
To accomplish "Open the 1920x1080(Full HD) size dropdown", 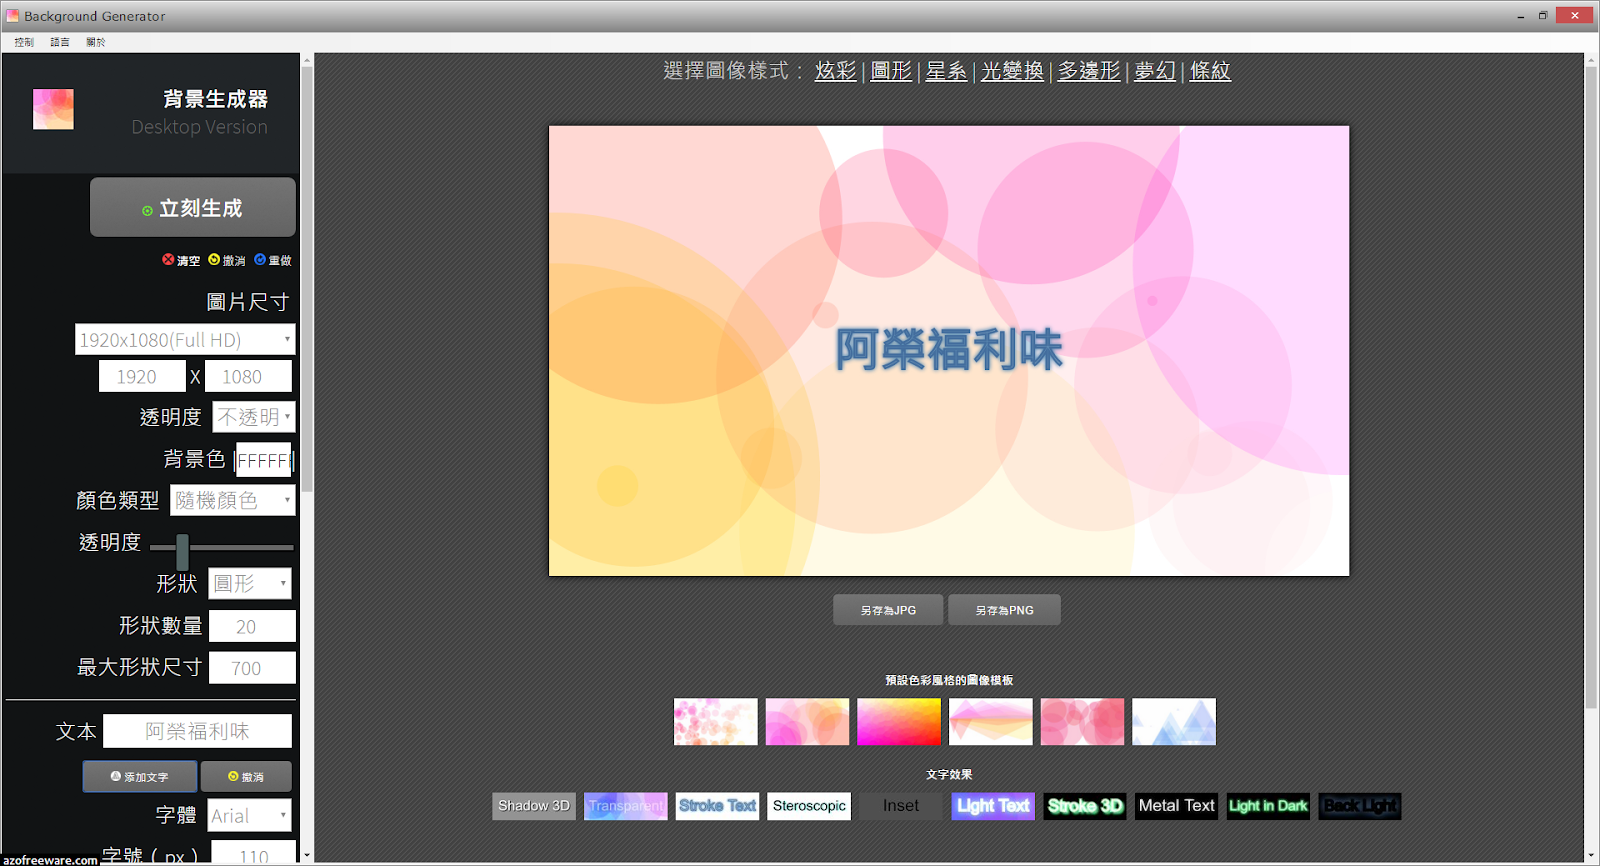I will 185,340.
